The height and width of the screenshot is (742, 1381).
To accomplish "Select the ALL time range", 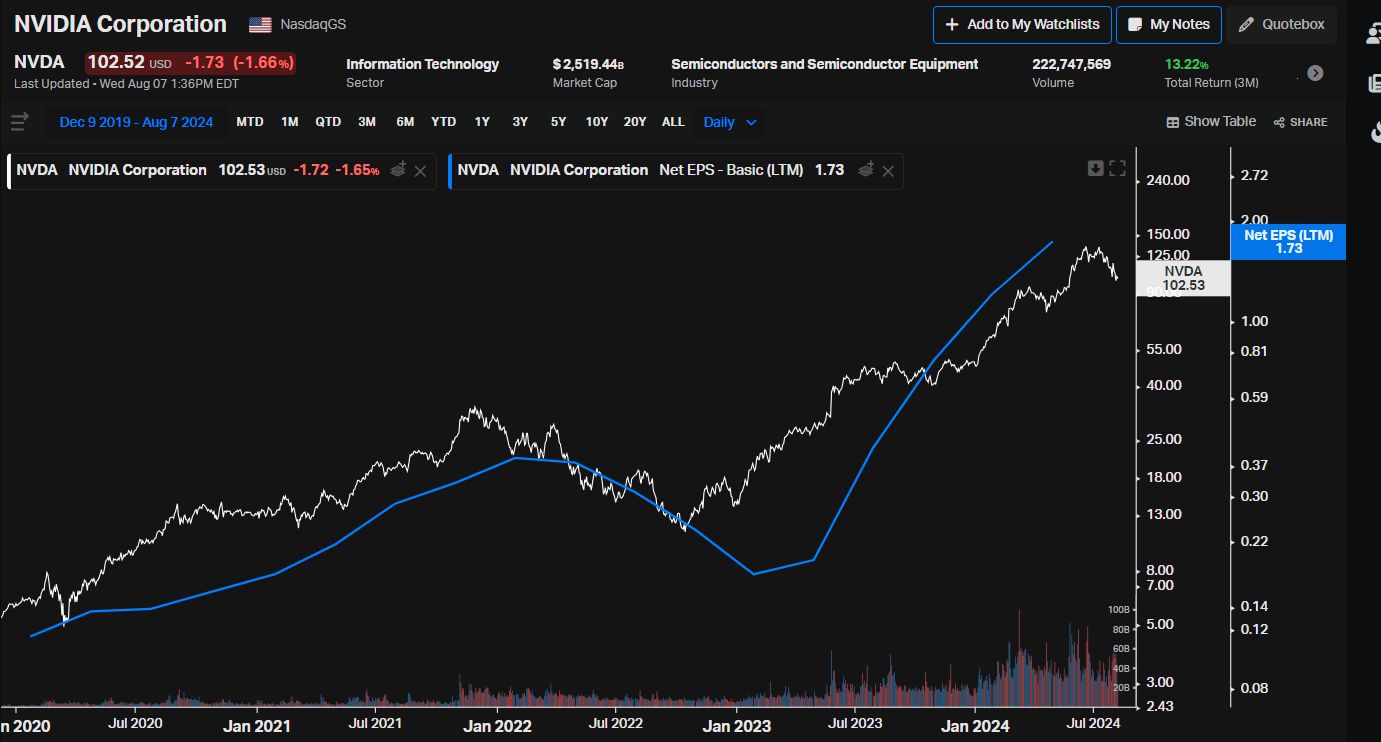I will click(x=673, y=122).
